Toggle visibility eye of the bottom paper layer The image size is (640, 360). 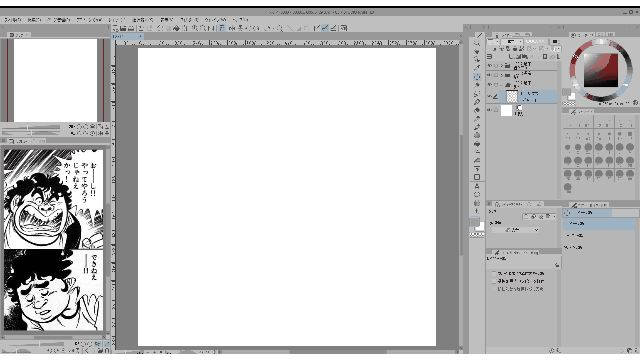489,110
